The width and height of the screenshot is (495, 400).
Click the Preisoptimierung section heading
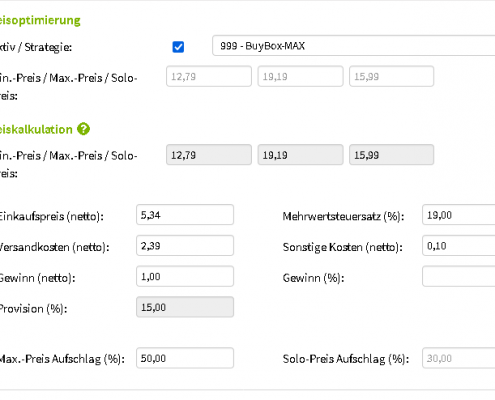point(40,20)
